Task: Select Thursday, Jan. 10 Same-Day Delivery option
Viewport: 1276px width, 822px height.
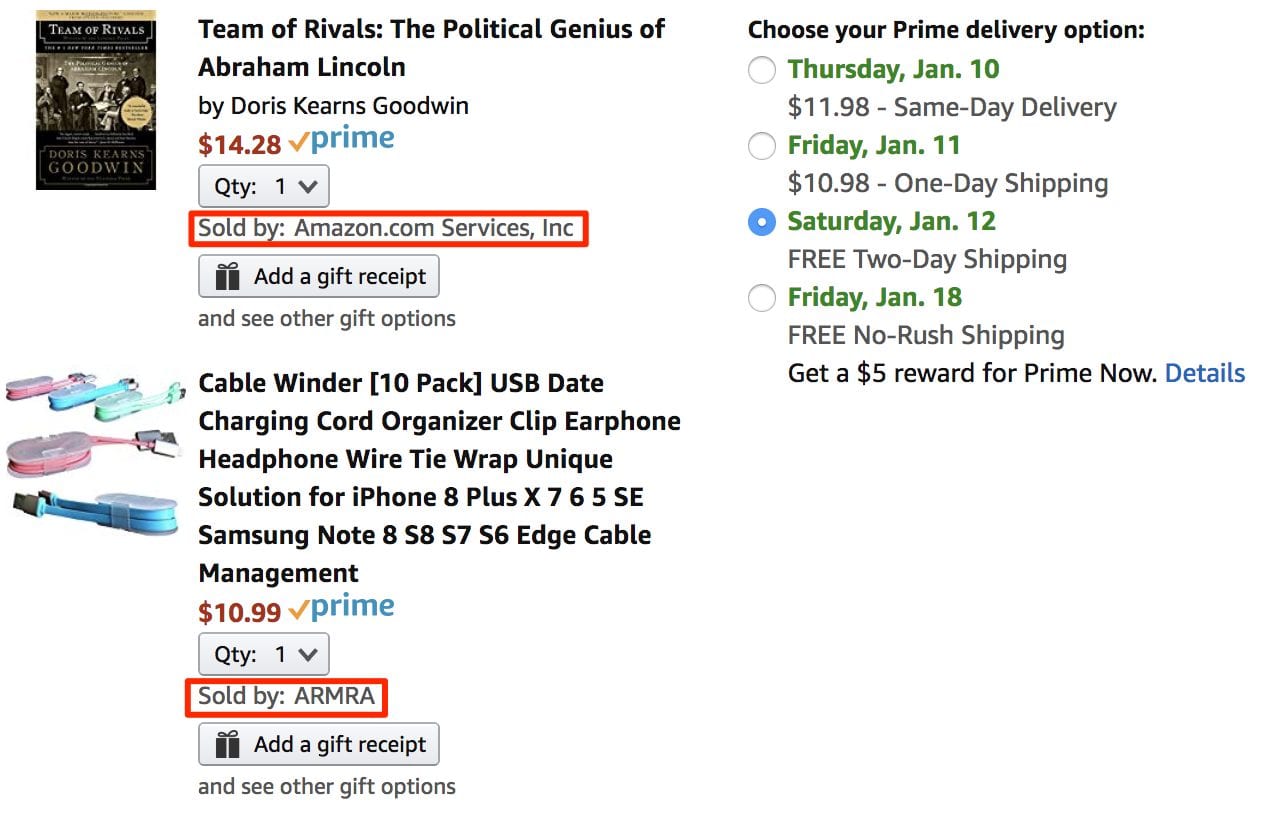Action: [x=762, y=70]
